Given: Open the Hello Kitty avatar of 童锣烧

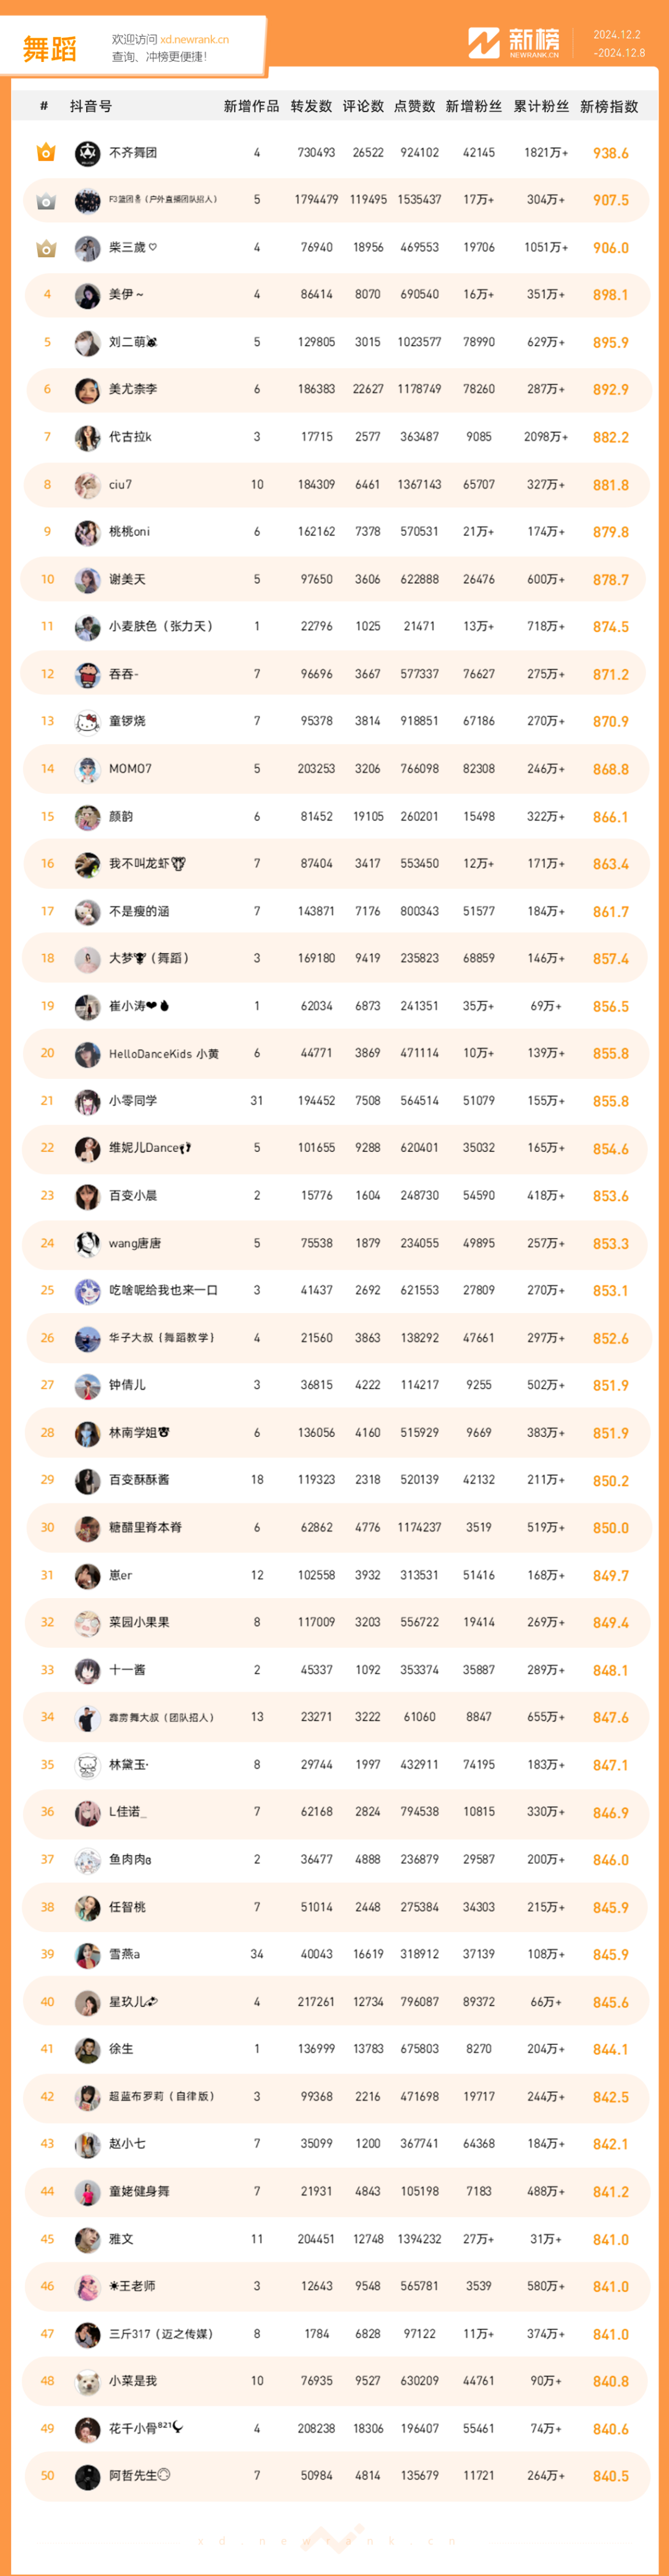Looking at the screenshot, I should pos(87,722).
